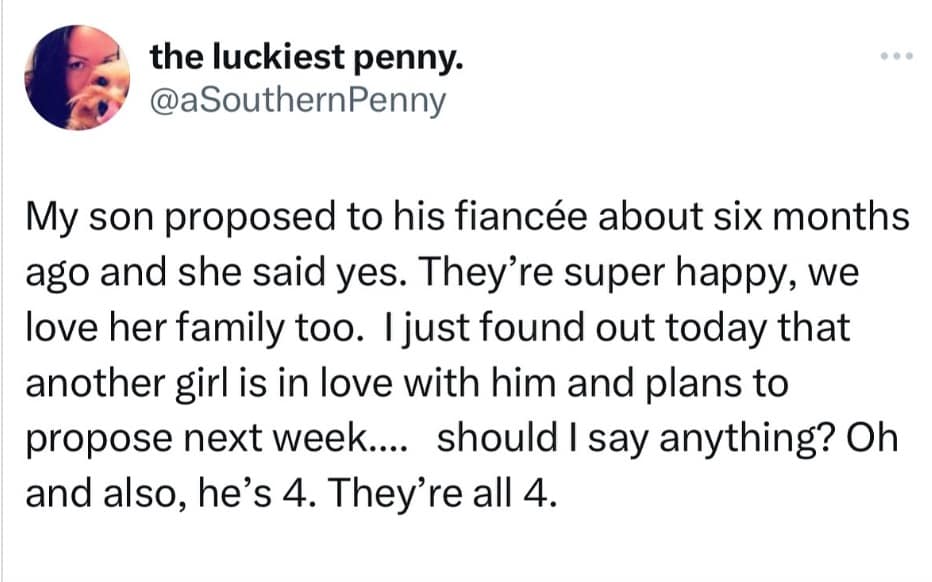
Task: Click the profile avatar photo
Action: [77, 78]
